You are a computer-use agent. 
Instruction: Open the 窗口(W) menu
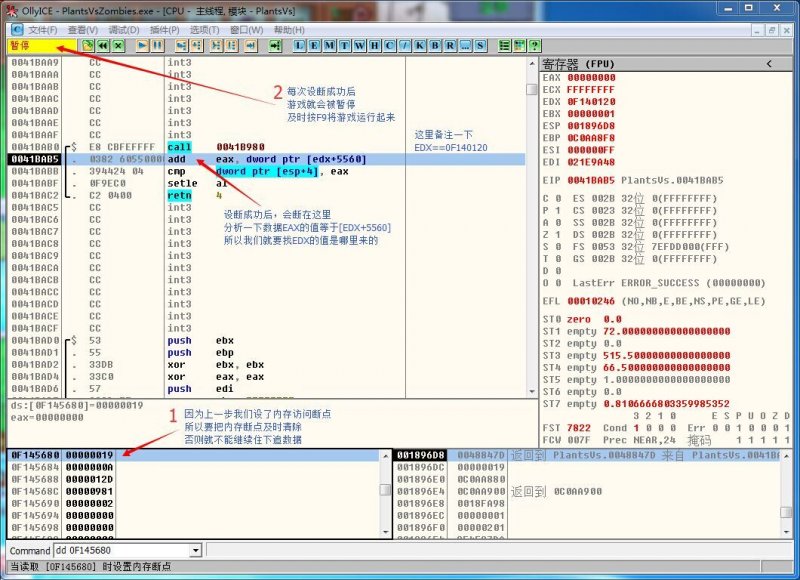pyautogui.click(x=246, y=30)
